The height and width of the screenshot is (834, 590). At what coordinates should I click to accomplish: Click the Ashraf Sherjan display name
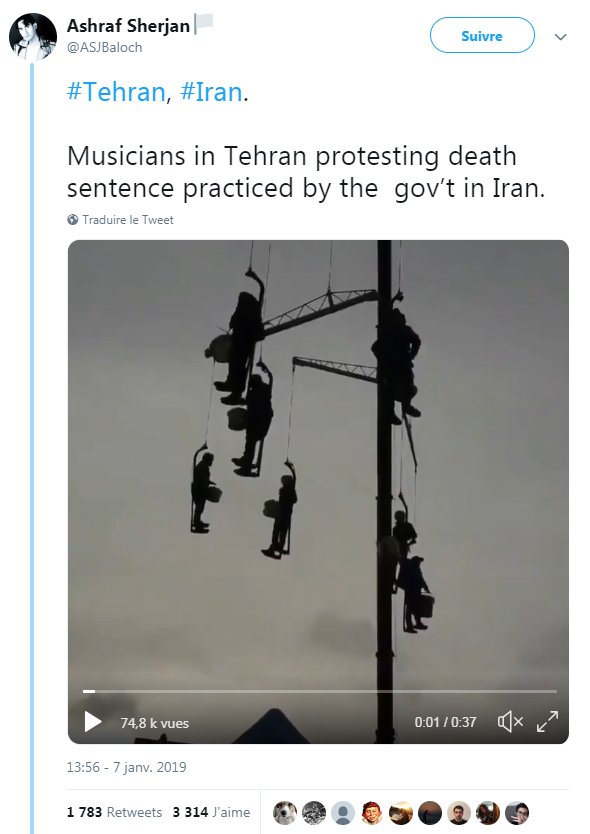point(128,26)
